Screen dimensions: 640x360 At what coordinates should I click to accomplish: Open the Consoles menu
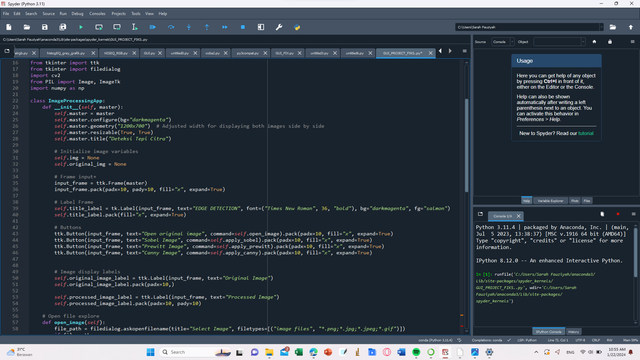tap(97, 13)
